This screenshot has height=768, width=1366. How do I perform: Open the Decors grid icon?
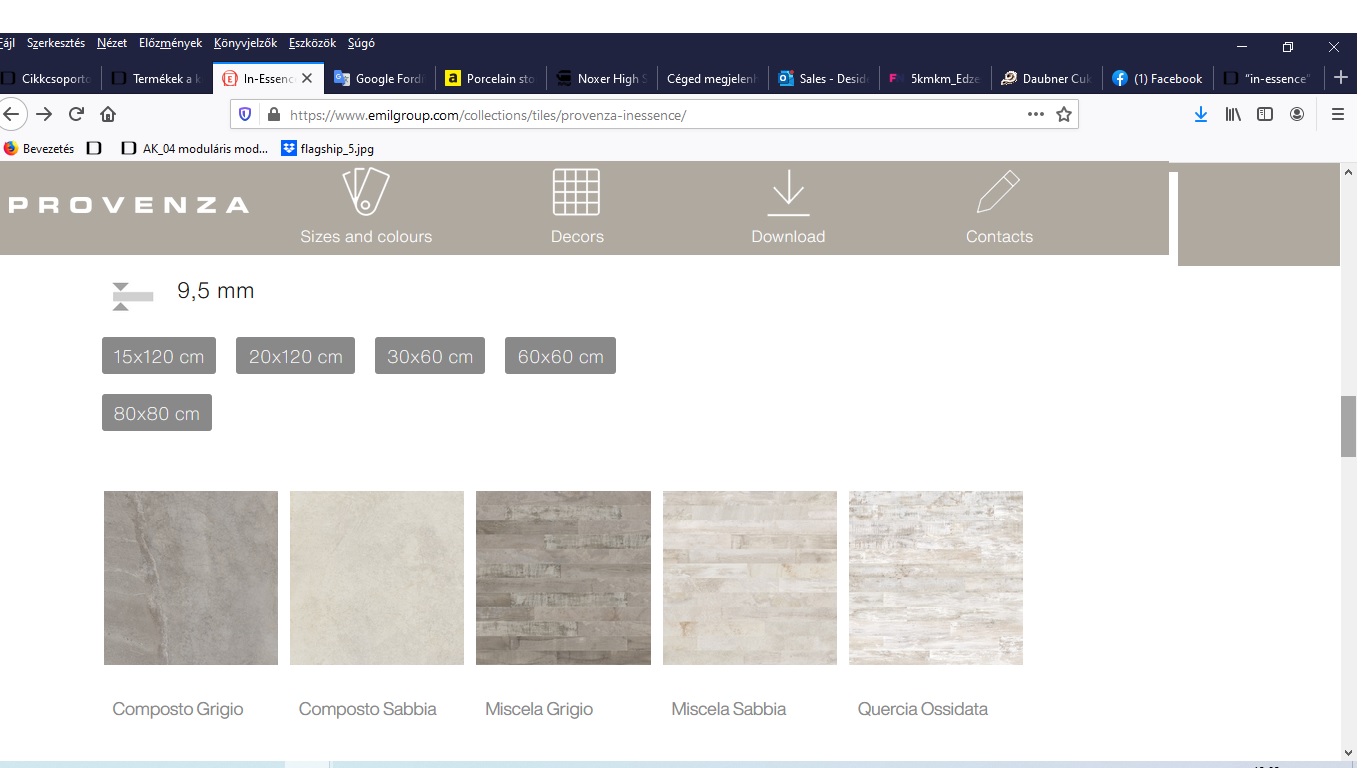pos(576,192)
